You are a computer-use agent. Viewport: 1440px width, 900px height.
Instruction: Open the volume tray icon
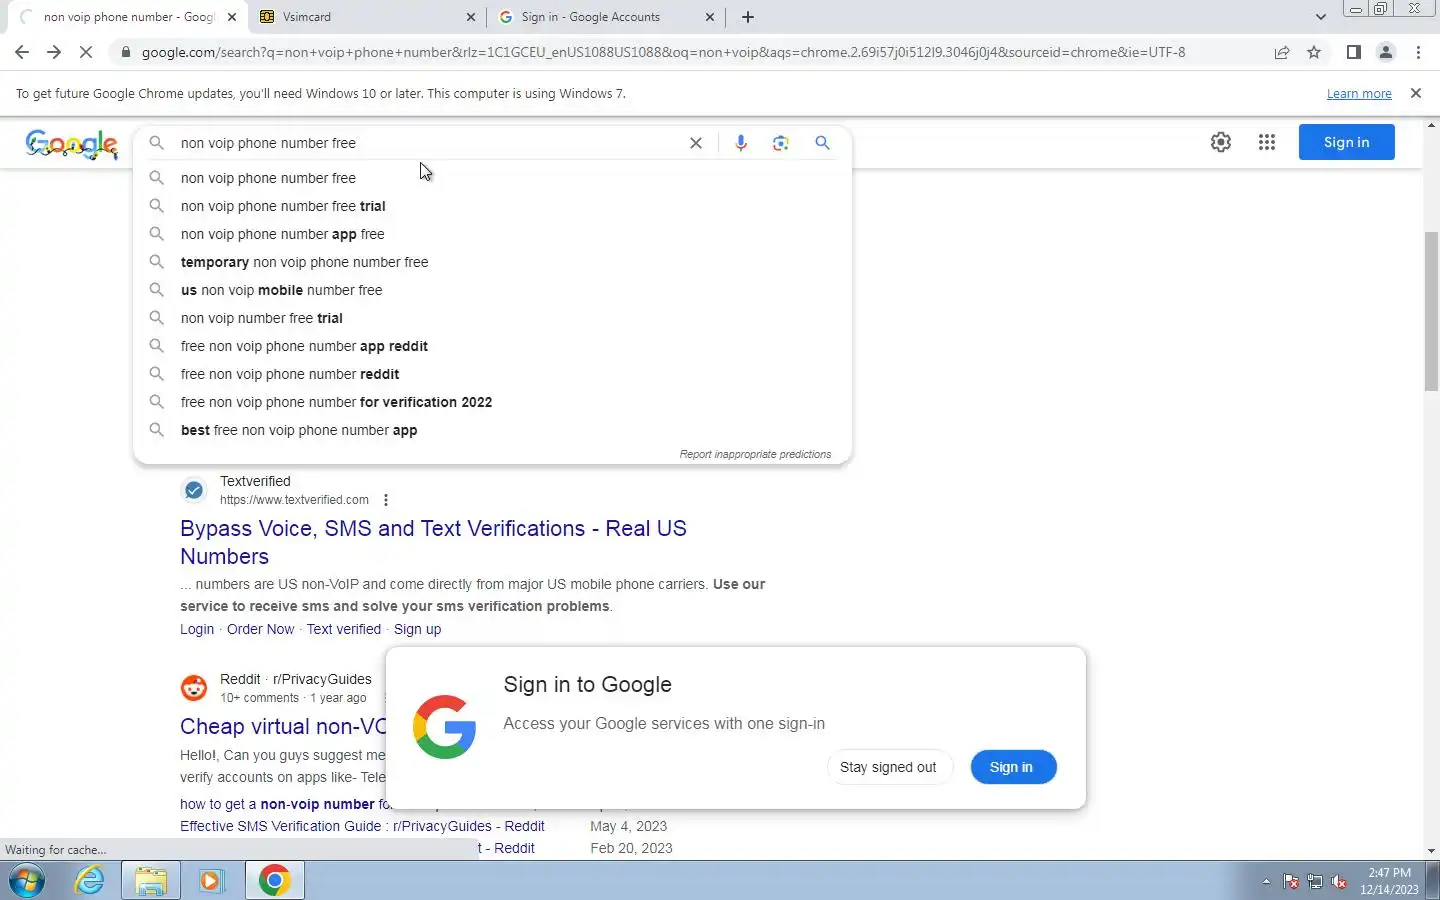click(1339, 882)
